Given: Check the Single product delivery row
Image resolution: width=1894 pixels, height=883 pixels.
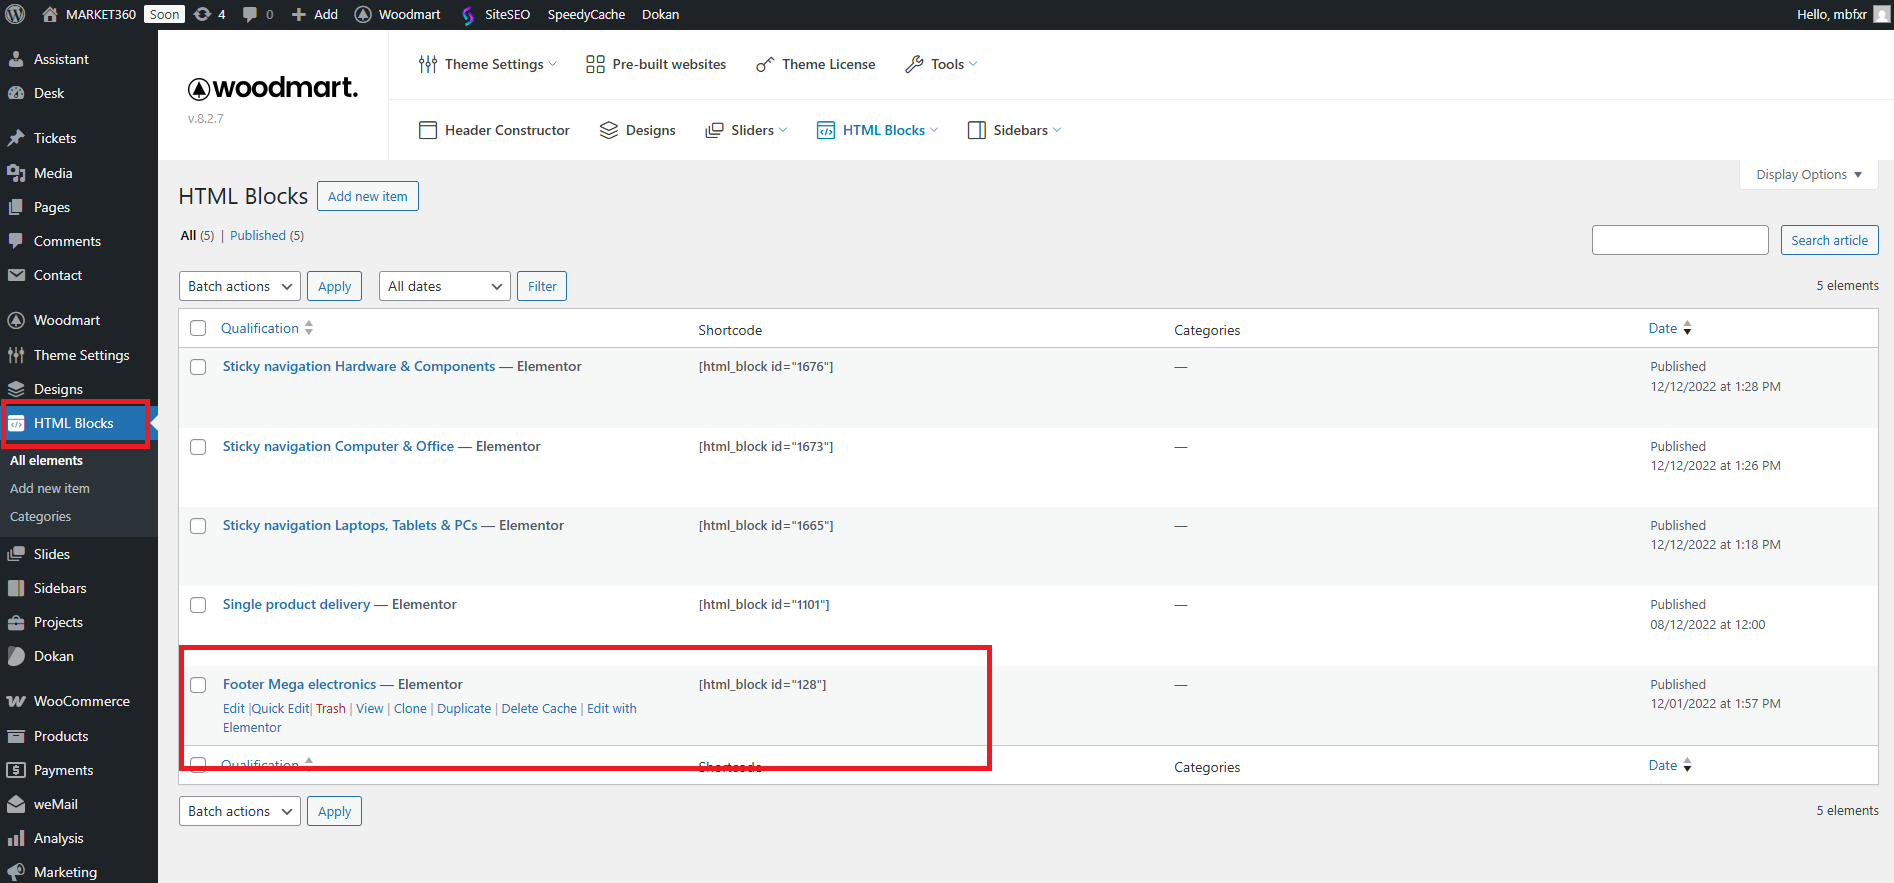Looking at the screenshot, I should (x=198, y=605).
